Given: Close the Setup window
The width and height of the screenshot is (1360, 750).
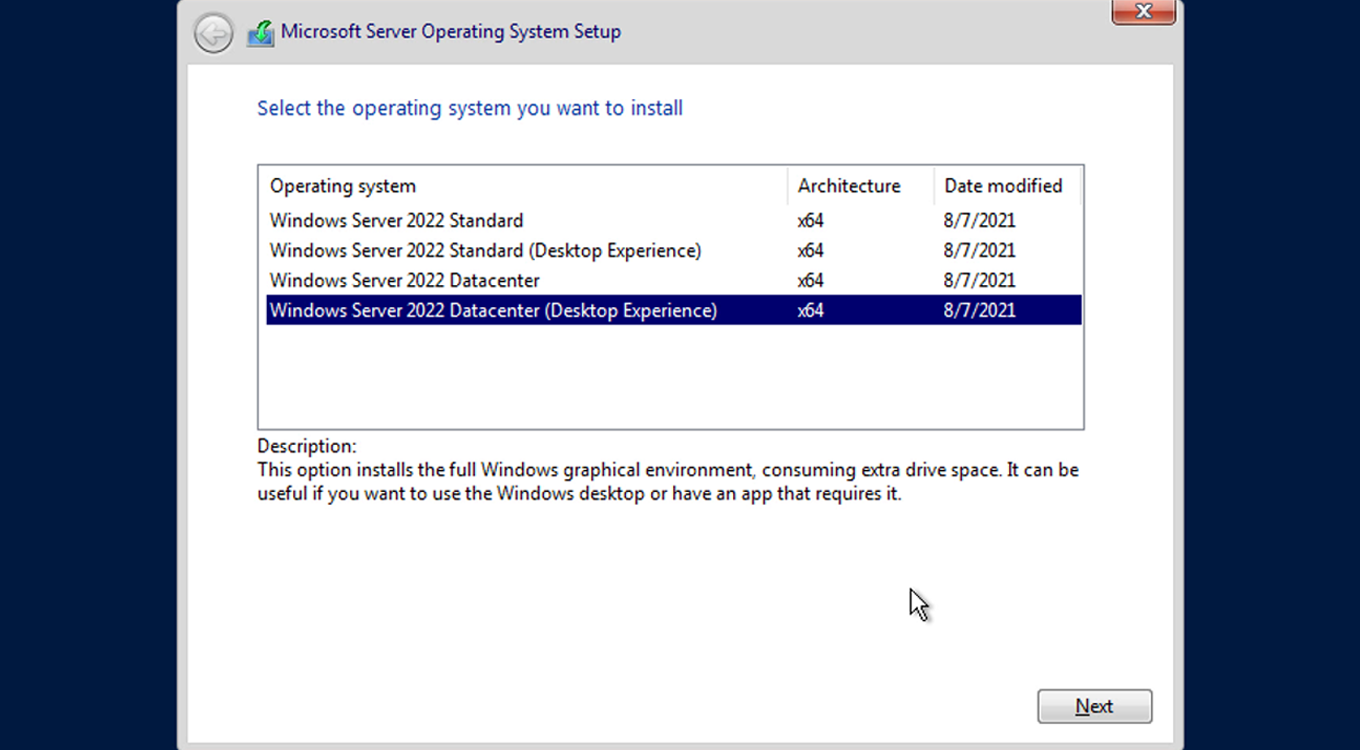Looking at the screenshot, I should pos(1143,11).
